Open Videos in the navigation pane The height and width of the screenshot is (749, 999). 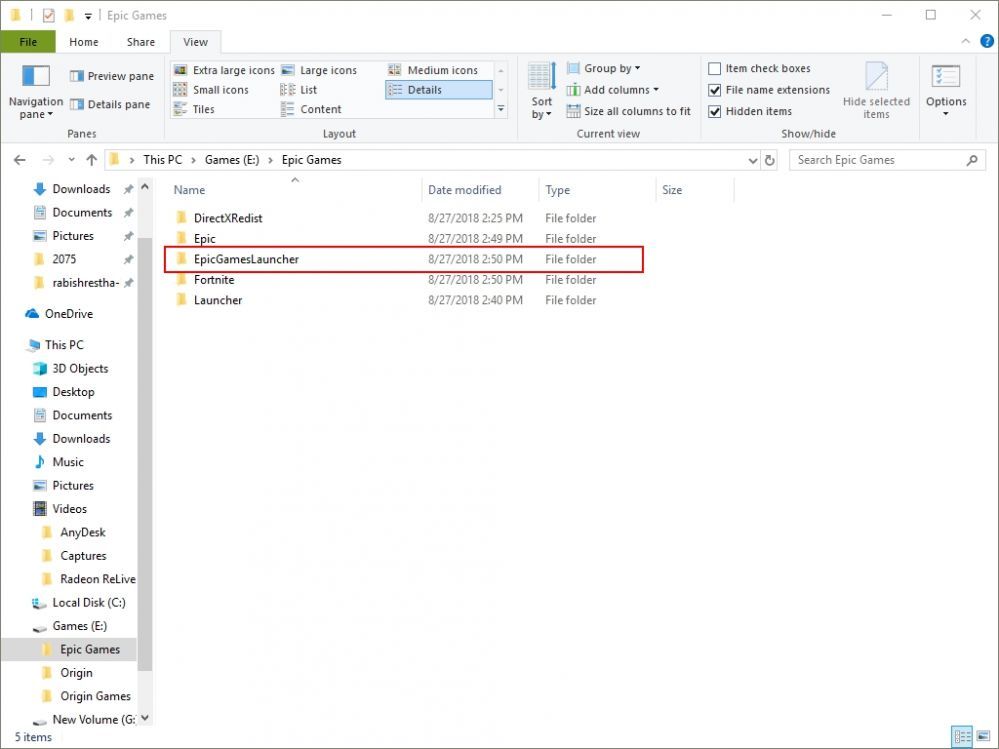coord(69,509)
